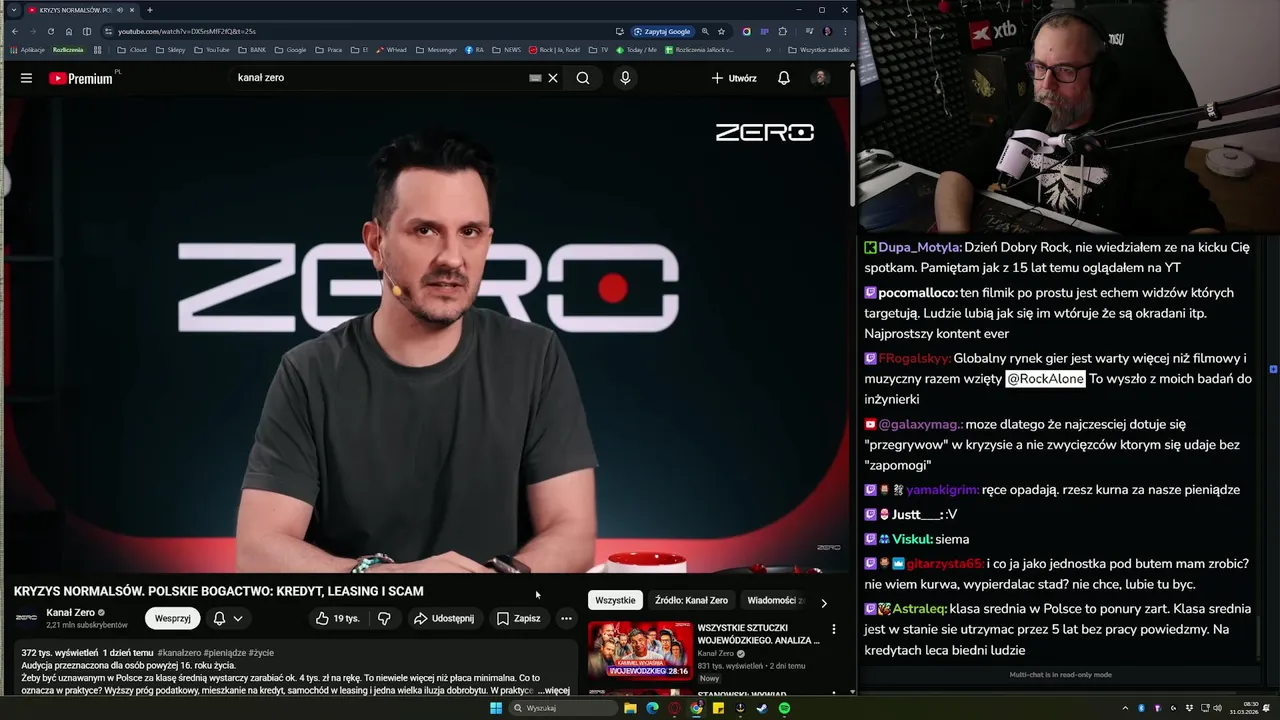Share the video via Udostępnij
Viewport: 1280px width, 720px height.
point(444,619)
